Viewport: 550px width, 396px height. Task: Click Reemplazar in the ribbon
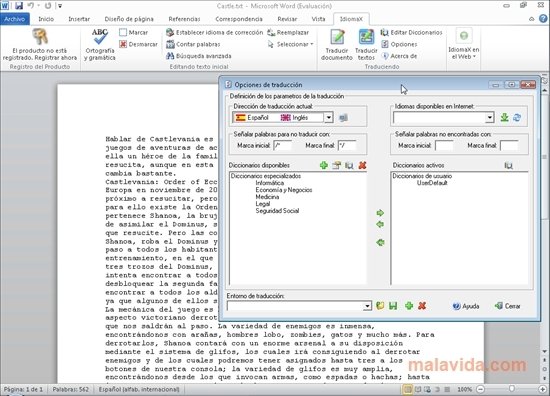pos(288,33)
